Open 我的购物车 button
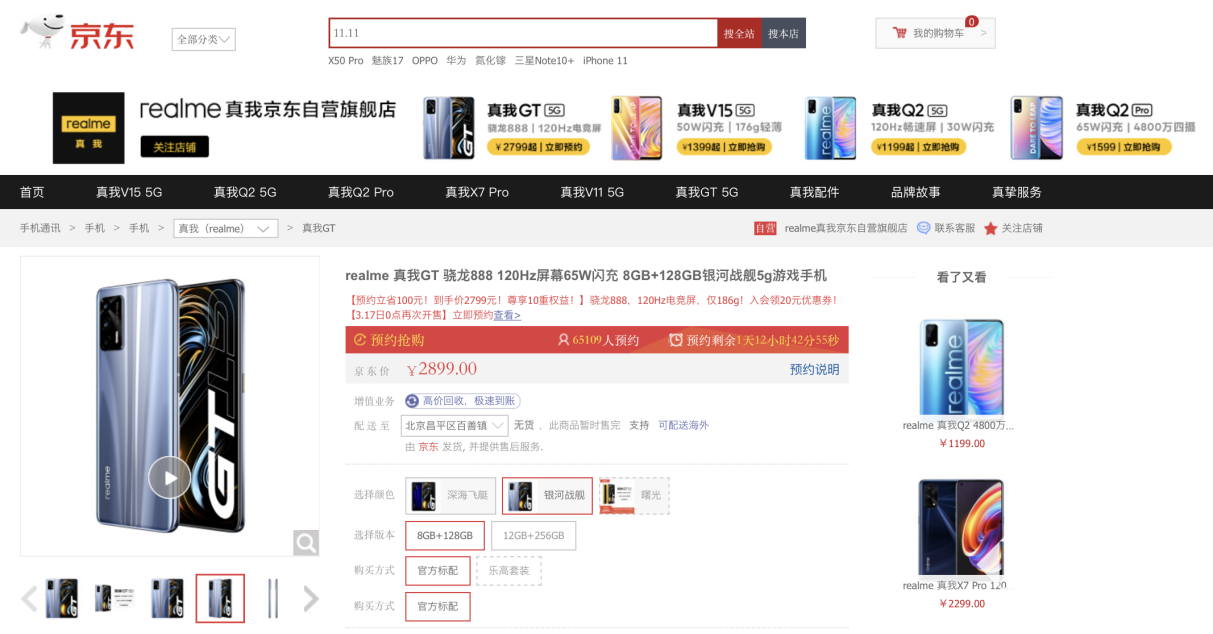1213x634 pixels. (x=935, y=33)
